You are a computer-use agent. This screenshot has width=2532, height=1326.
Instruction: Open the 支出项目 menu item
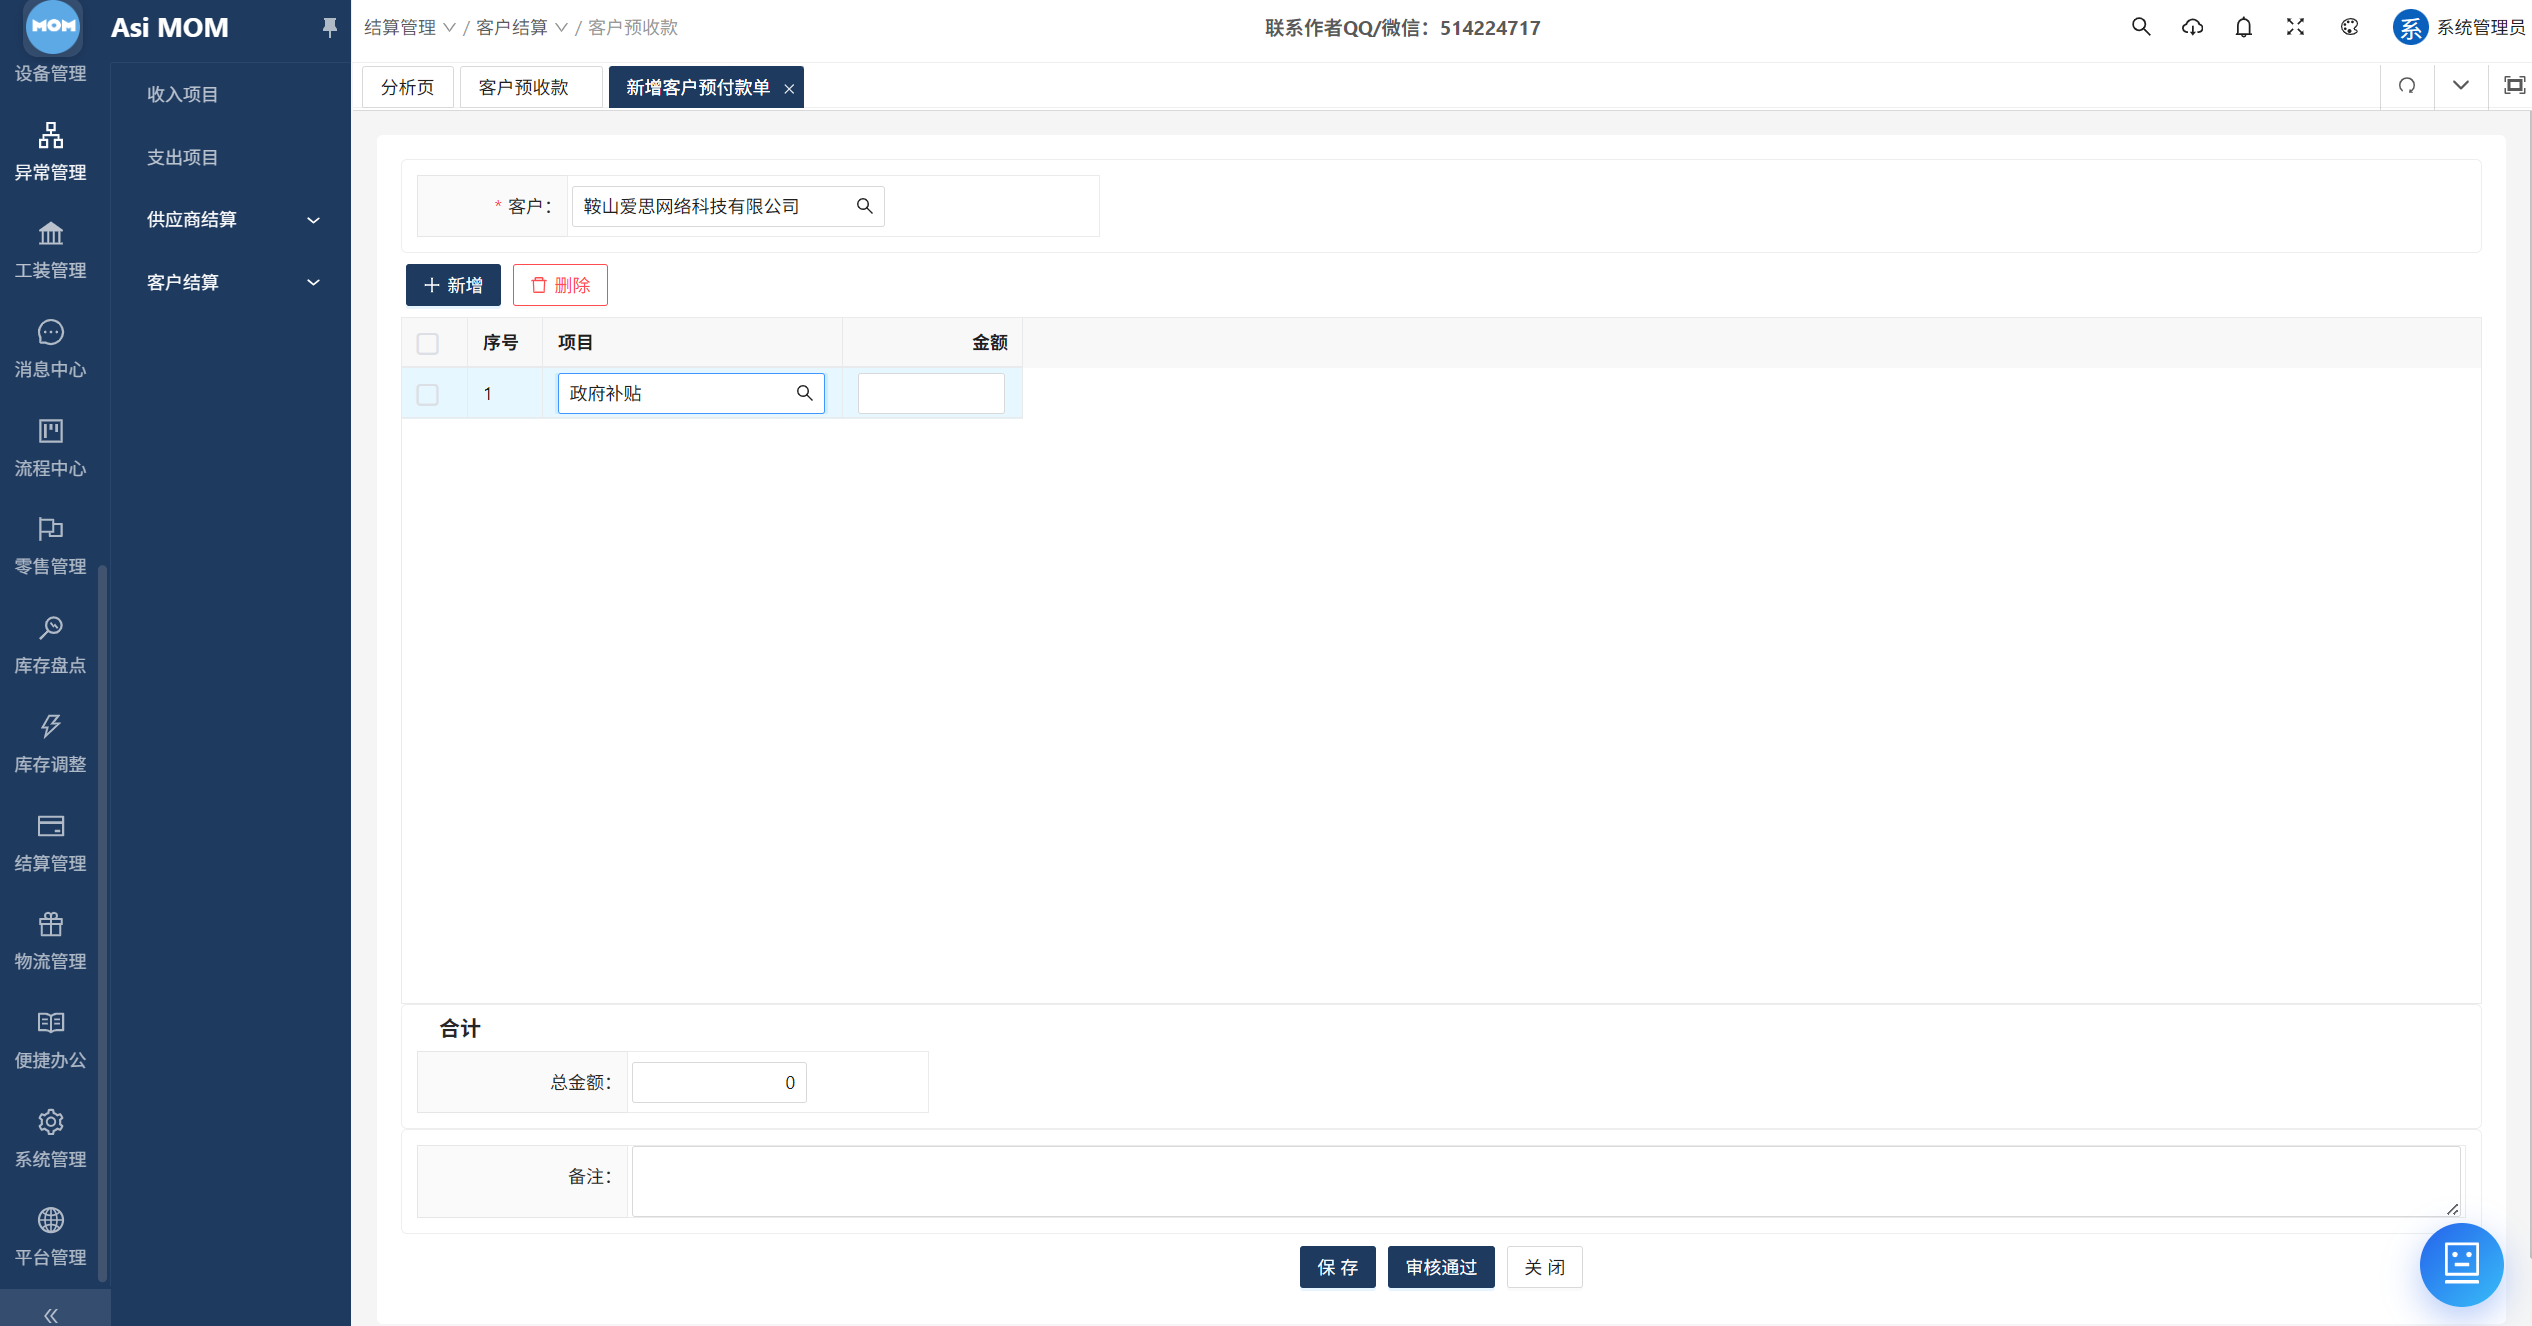(x=182, y=157)
